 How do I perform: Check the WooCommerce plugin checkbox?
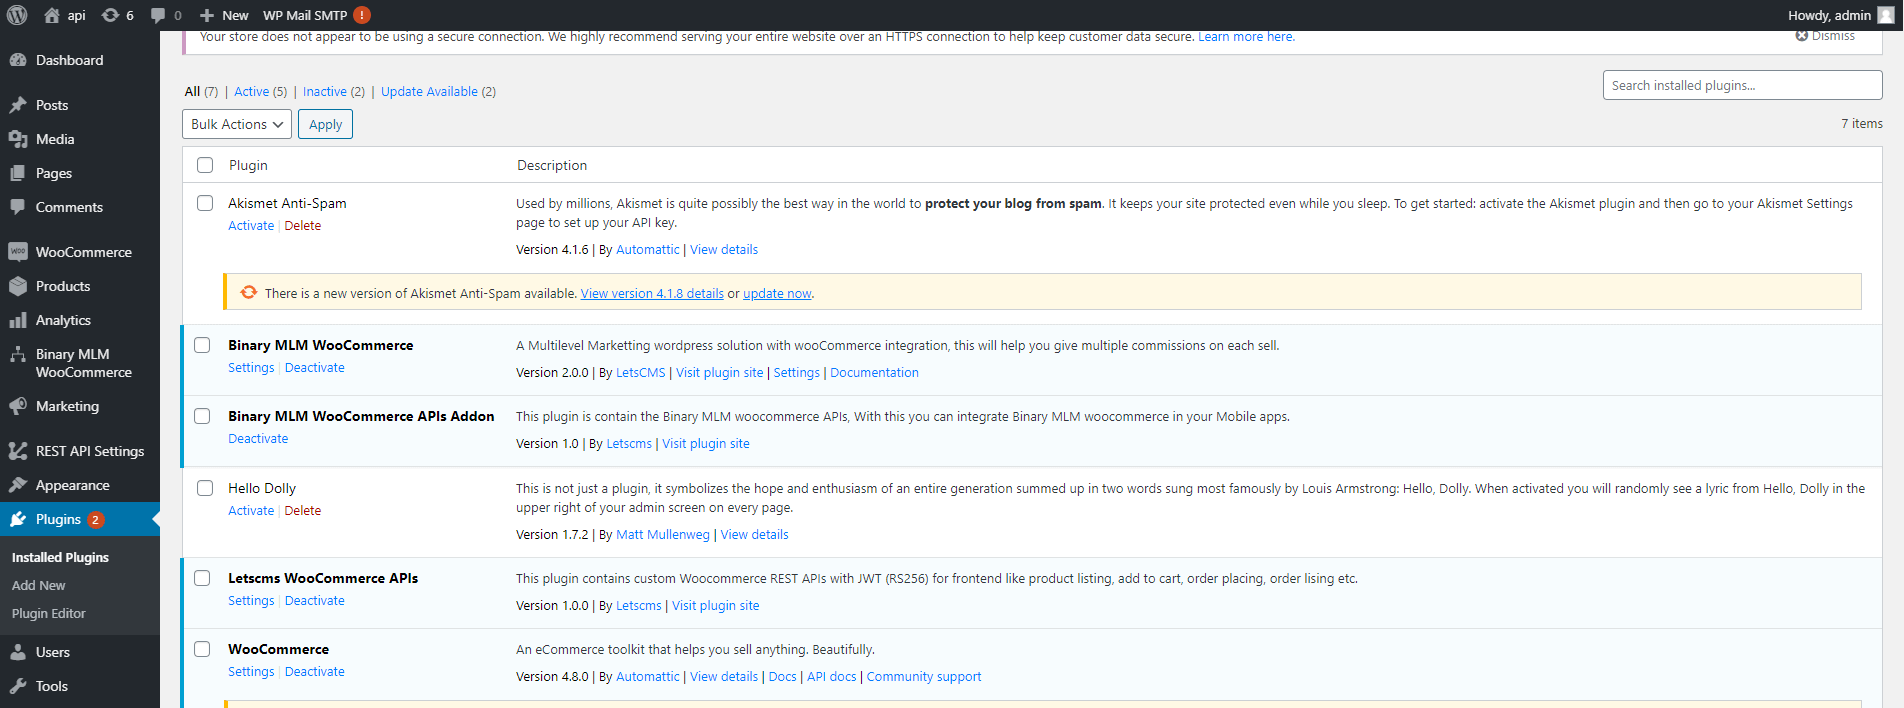click(202, 649)
